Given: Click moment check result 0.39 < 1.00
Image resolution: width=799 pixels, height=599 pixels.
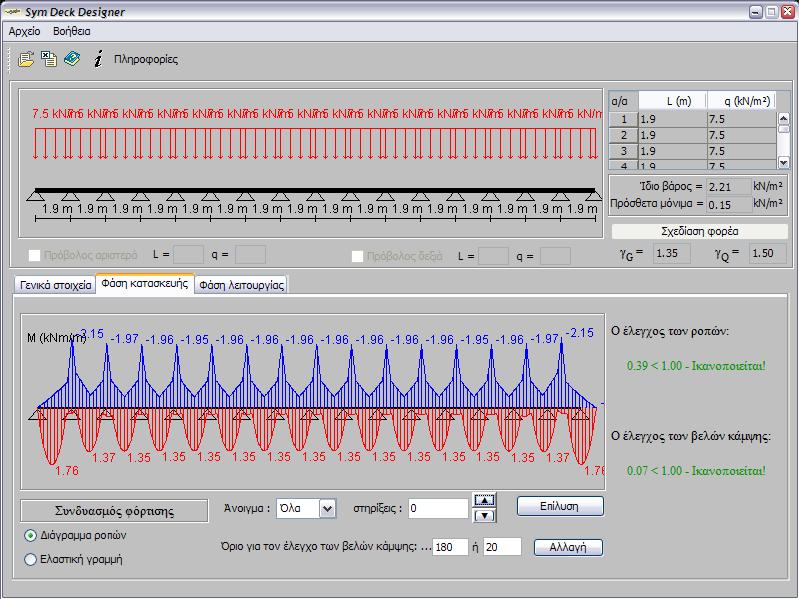Looking at the screenshot, I should (696, 366).
